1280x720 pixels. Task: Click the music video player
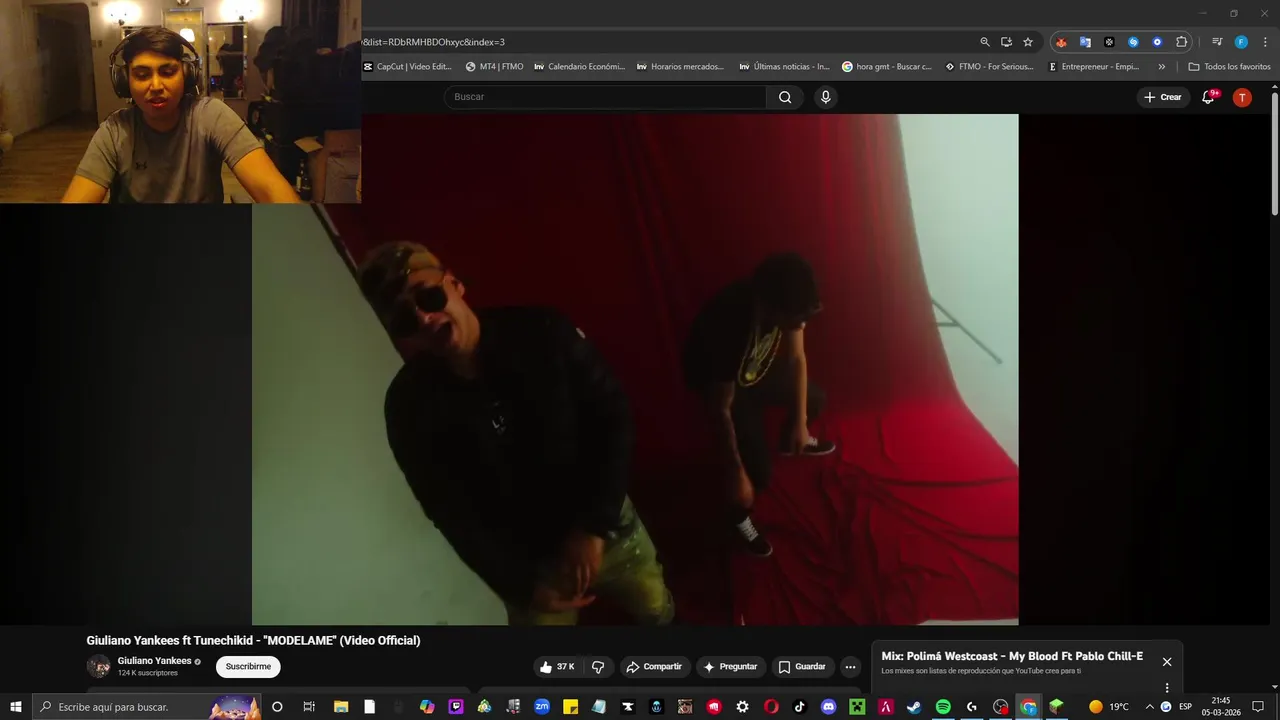(x=635, y=369)
